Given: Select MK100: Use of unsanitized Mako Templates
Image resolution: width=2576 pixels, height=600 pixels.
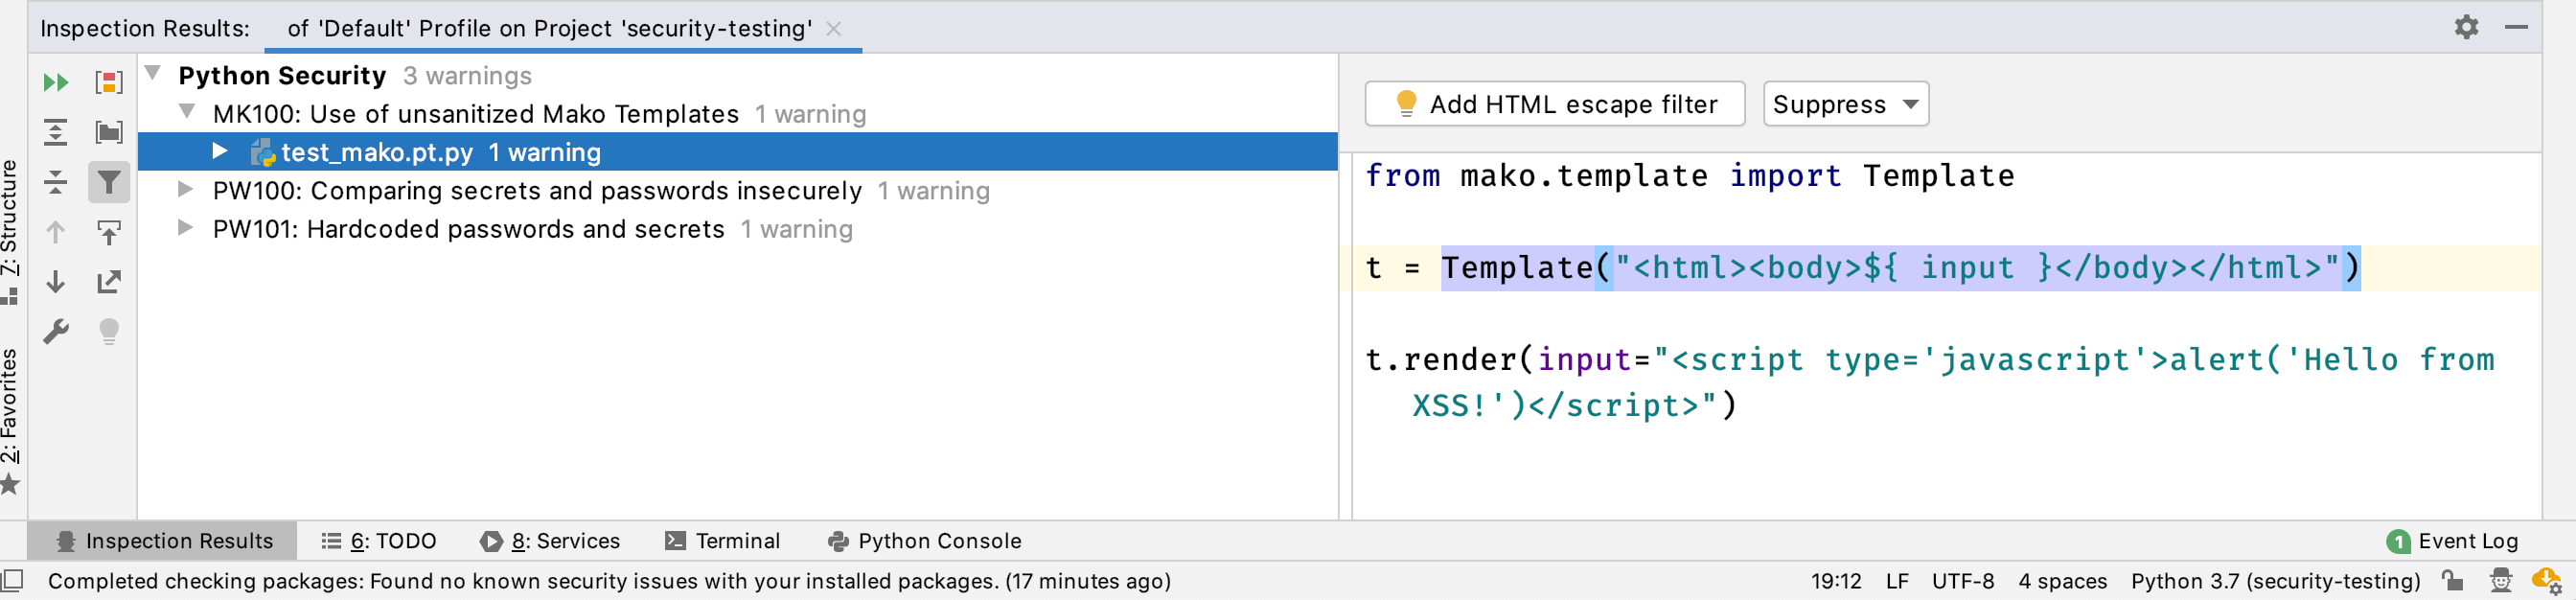Looking at the screenshot, I should (x=738, y=113).
